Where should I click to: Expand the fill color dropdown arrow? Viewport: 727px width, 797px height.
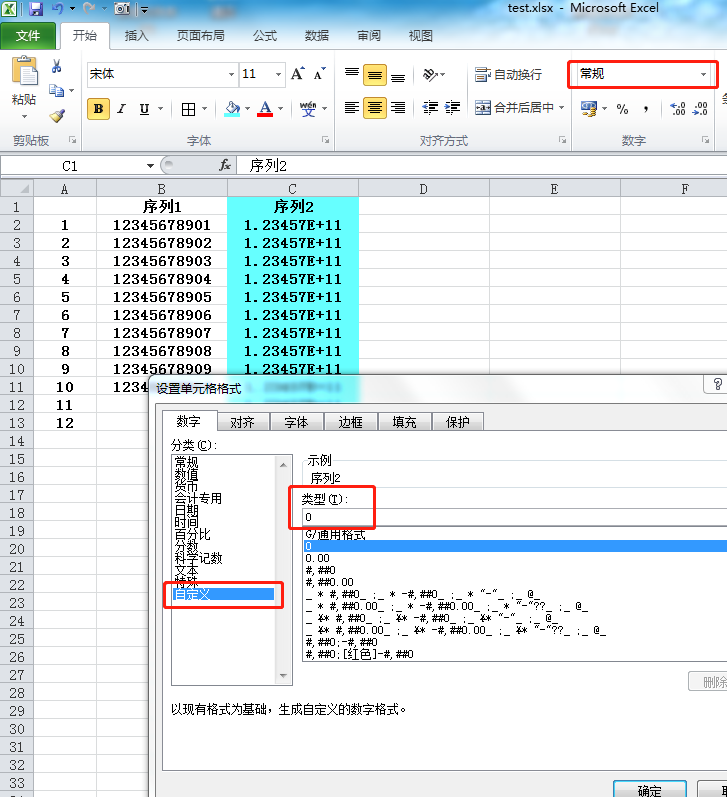click(x=248, y=109)
